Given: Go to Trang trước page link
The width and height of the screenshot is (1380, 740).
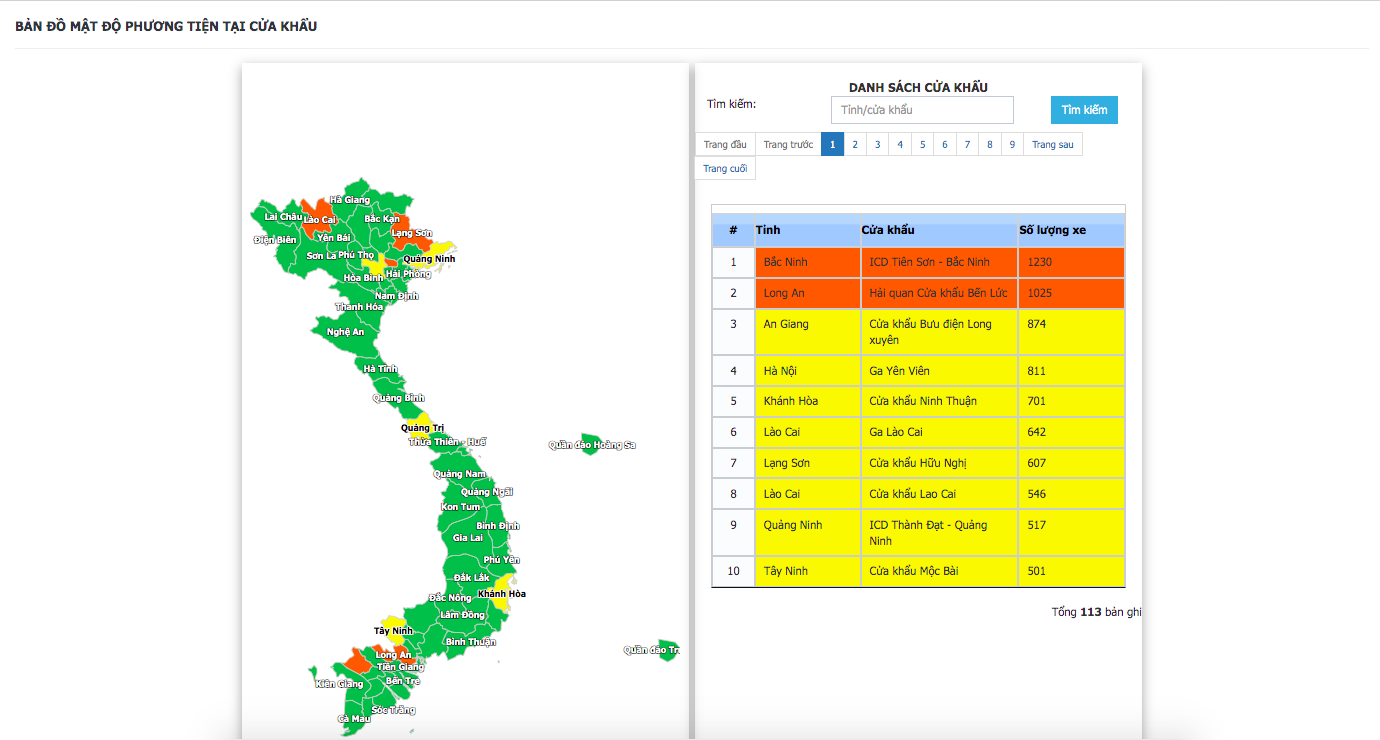Looking at the screenshot, I should click(x=788, y=145).
